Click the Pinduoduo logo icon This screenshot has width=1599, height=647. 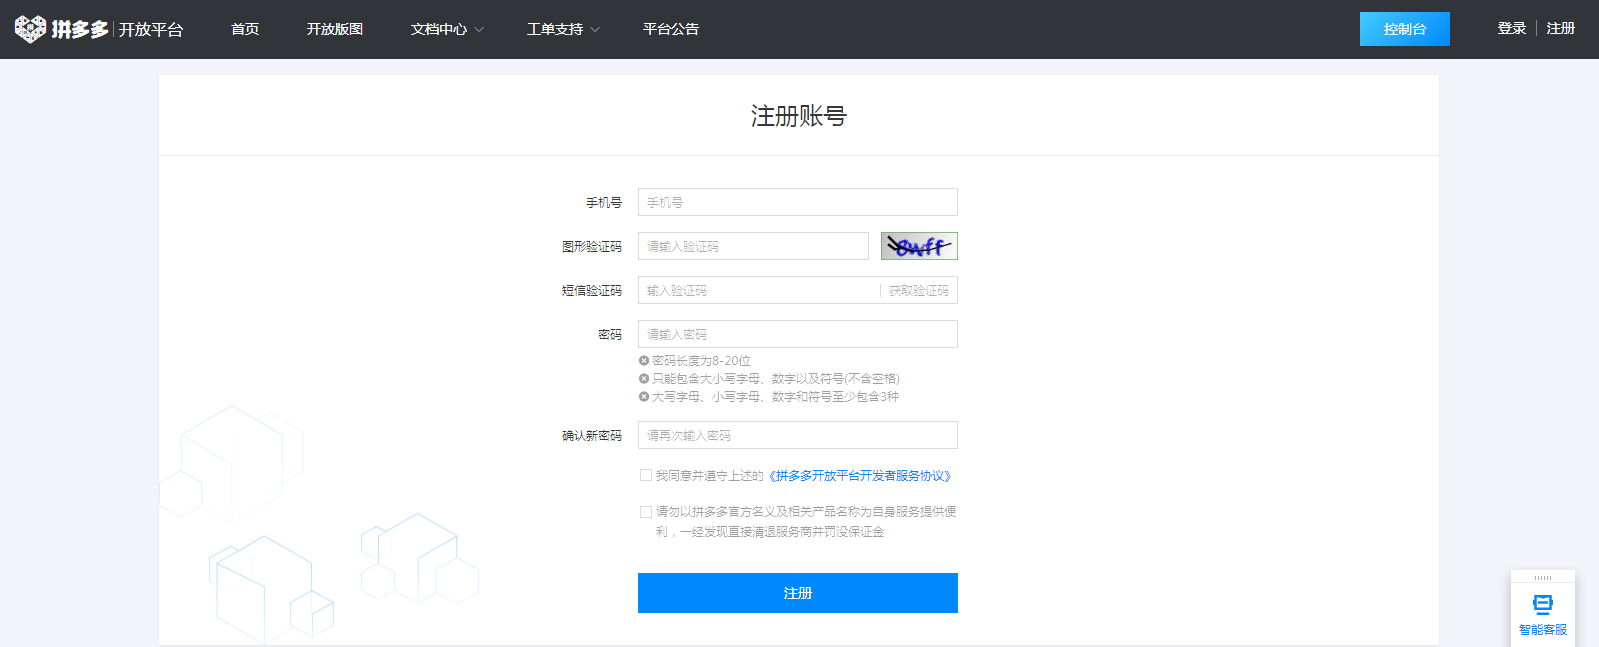(x=30, y=29)
